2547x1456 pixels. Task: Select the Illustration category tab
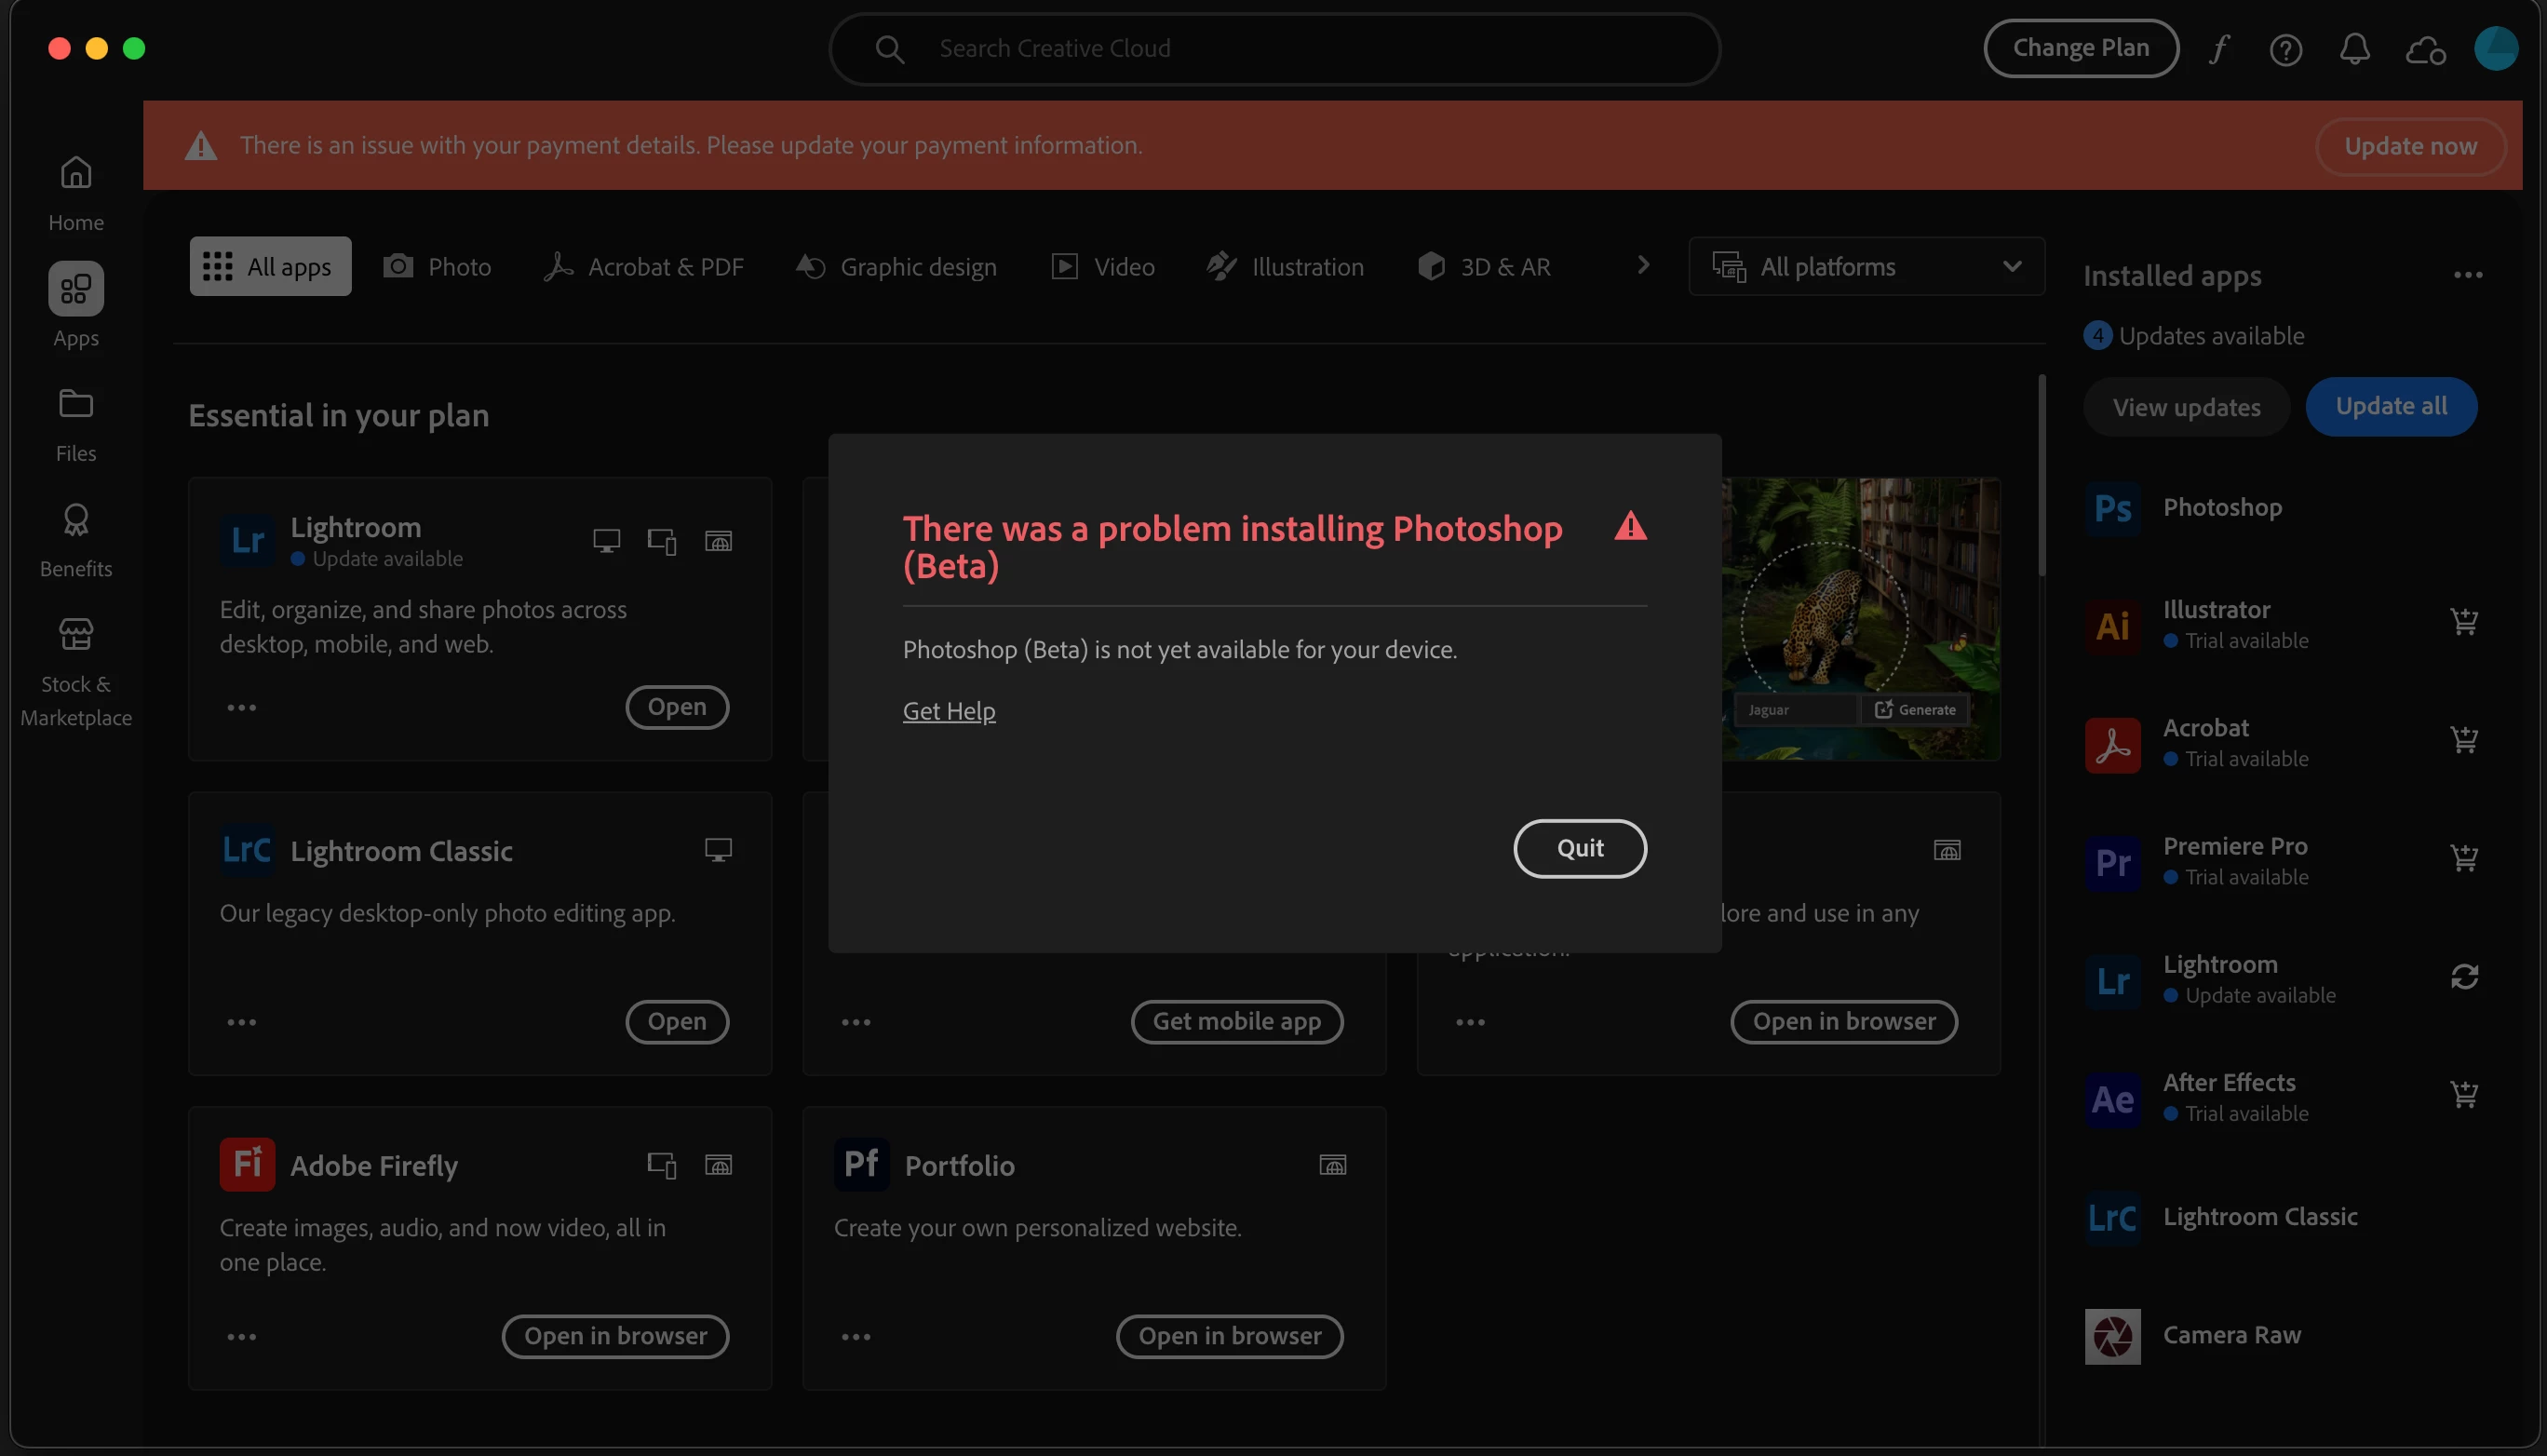[1285, 266]
